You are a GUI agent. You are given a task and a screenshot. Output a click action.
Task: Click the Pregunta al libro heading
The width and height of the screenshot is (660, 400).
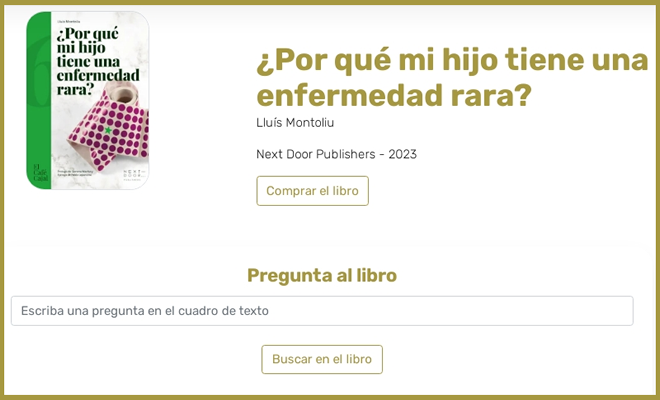[x=322, y=275]
